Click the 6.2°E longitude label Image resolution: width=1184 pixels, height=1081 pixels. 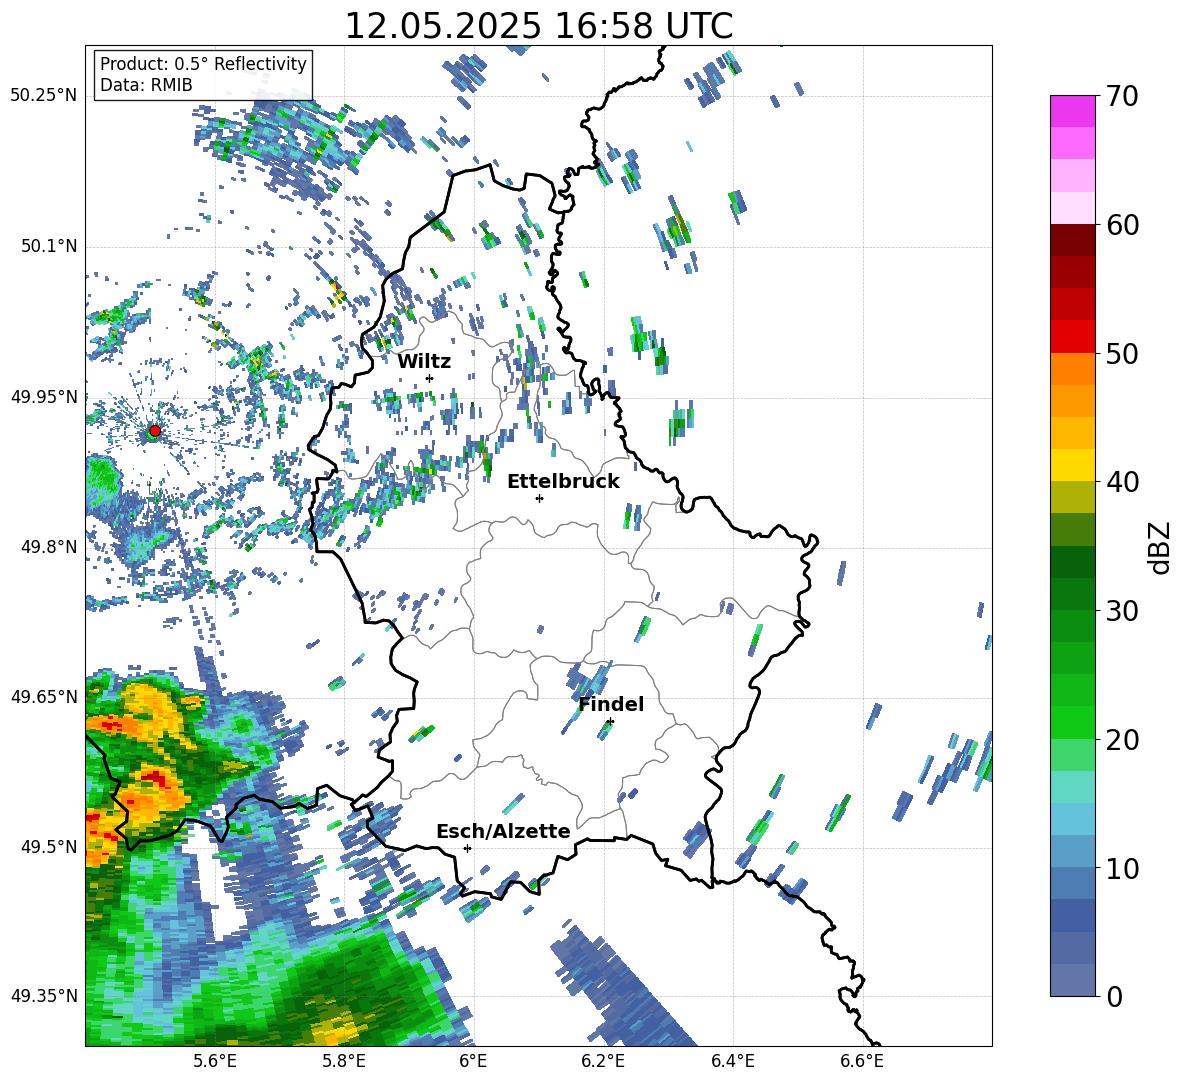(603, 1061)
